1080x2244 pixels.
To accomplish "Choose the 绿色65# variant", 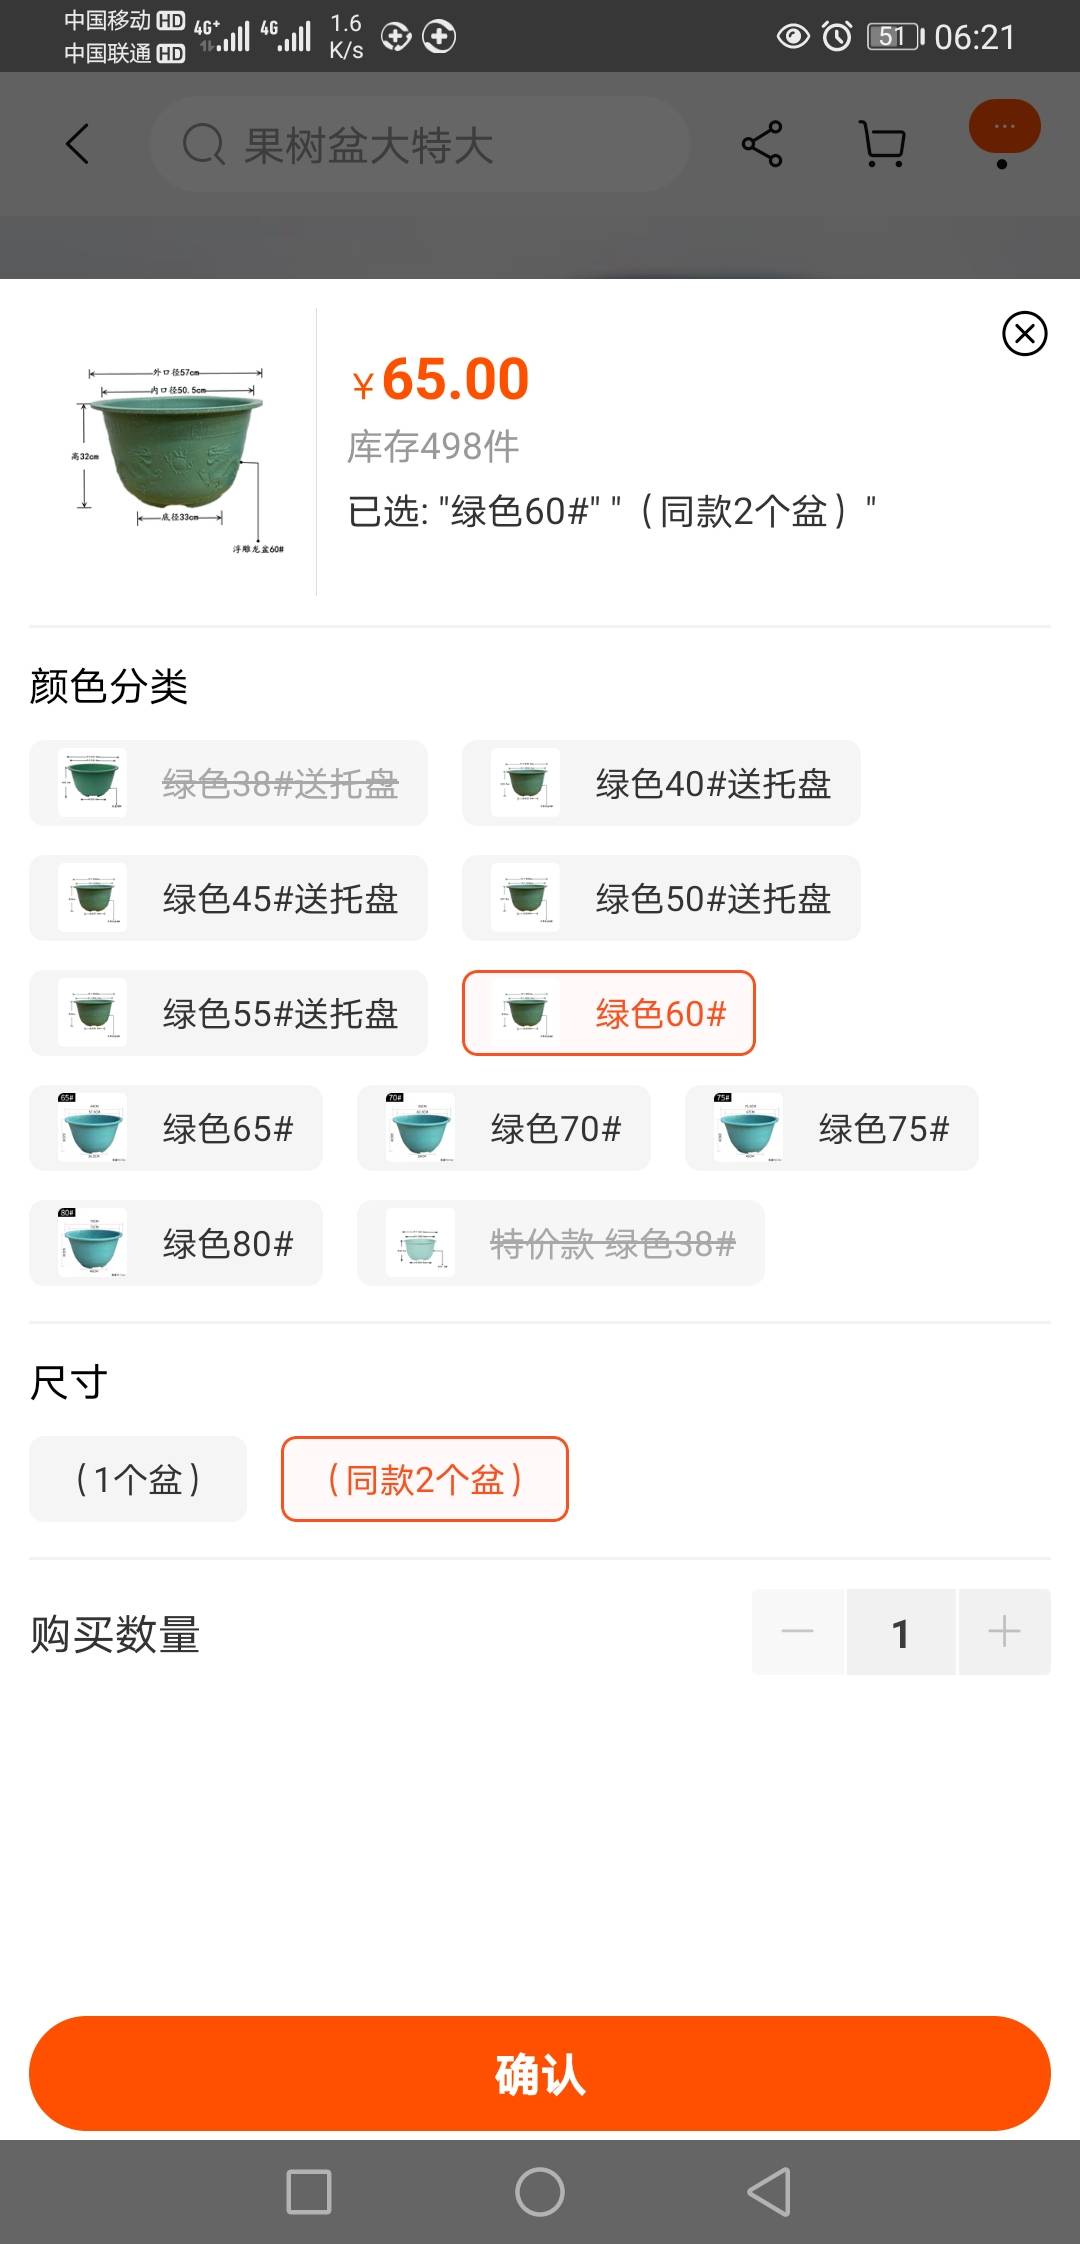I will click(x=176, y=1128).
